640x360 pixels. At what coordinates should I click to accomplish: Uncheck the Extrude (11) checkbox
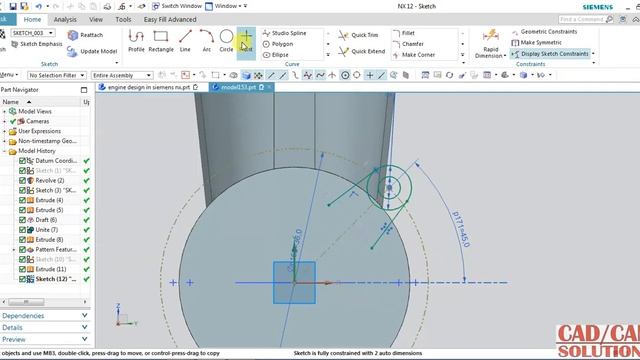pos(22,269)
